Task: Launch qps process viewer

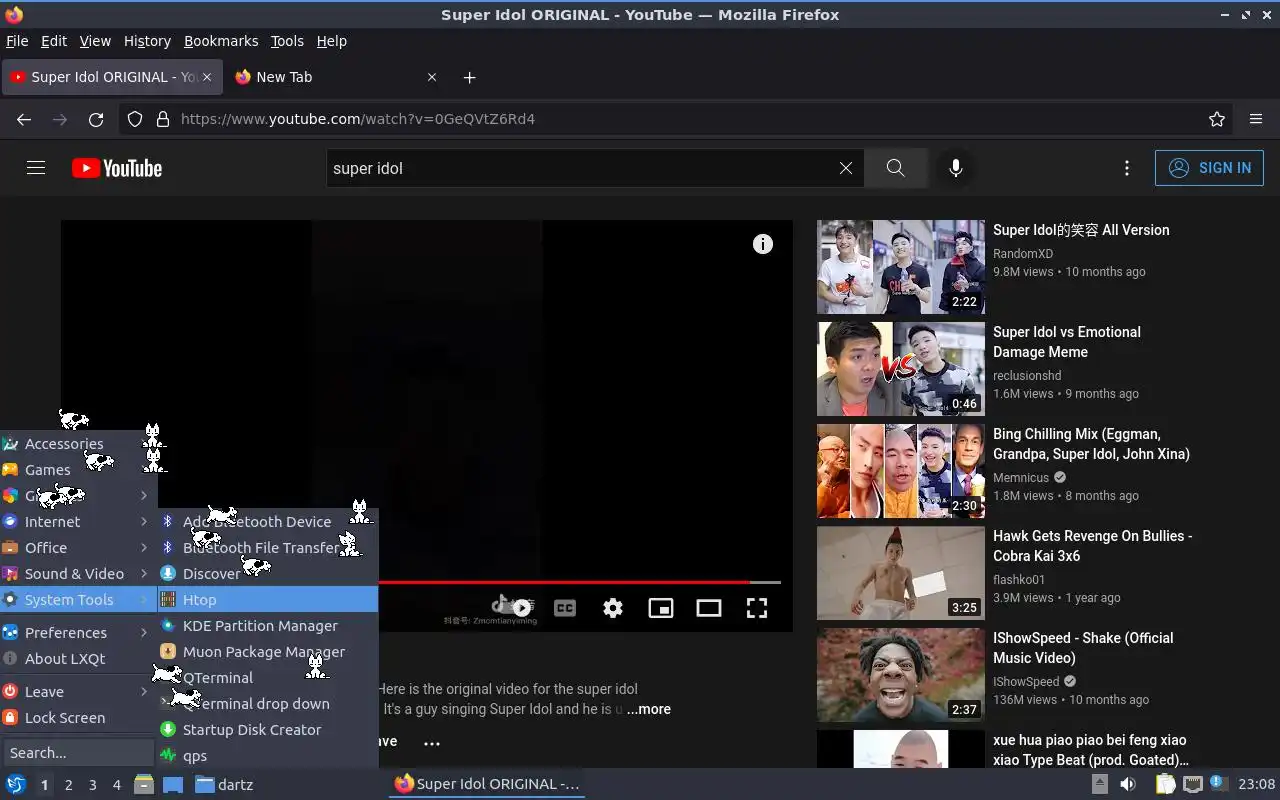Action: point(268,755)
